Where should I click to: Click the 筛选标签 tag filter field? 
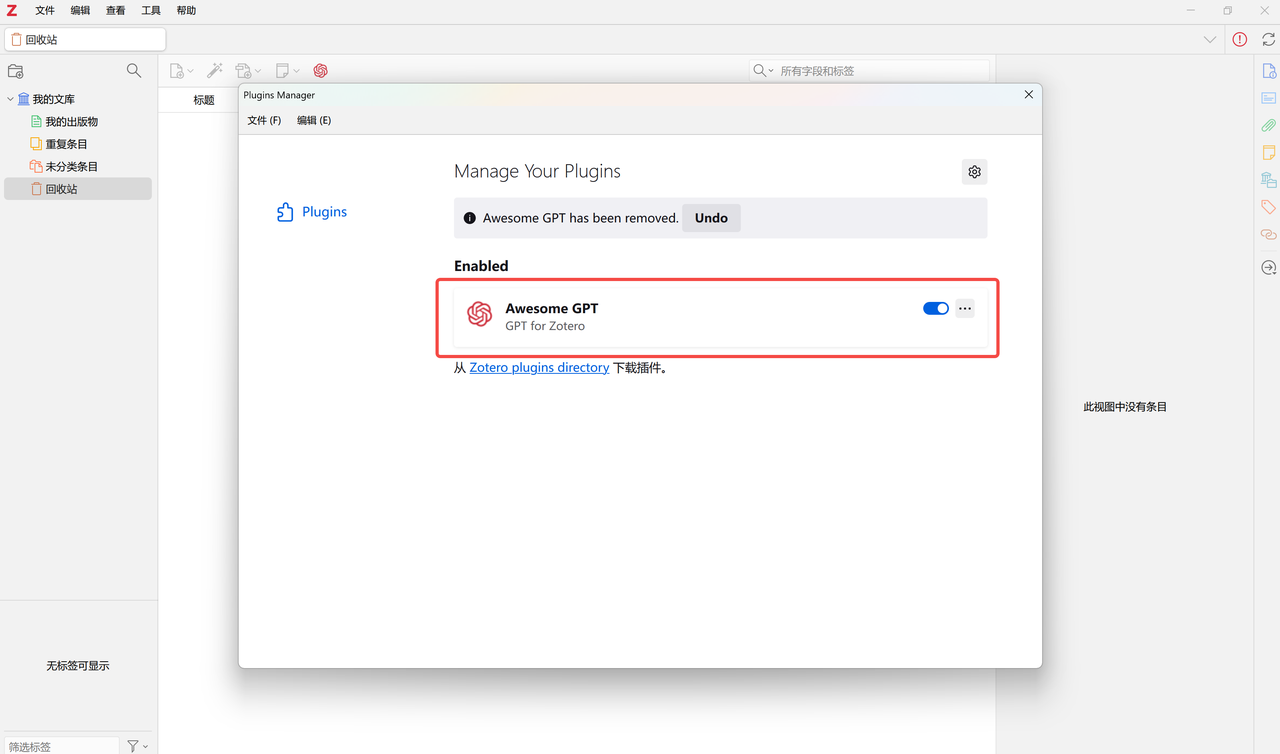pyautogui.click(x=60, y=746)
